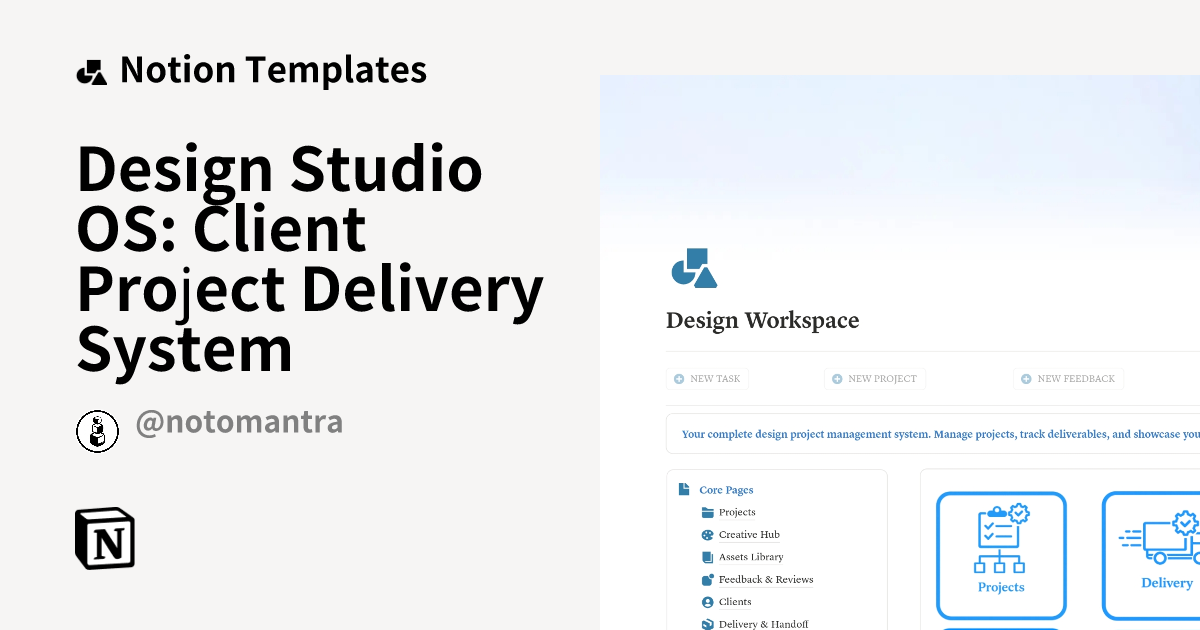This screenshot has height=630, width=1200.
Task: Click the icon beside Feedback & Reviews
Action: [x=708, y=579]
